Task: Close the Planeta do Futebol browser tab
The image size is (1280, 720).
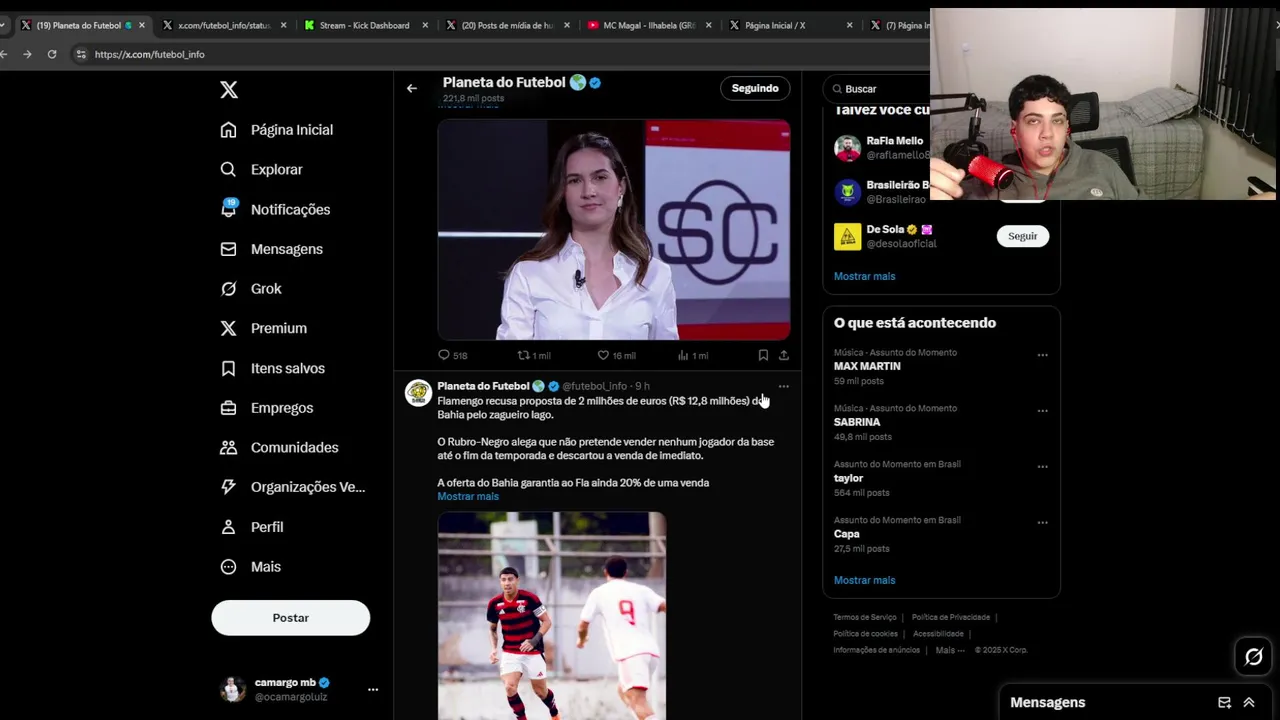Action: coord(141,25)
